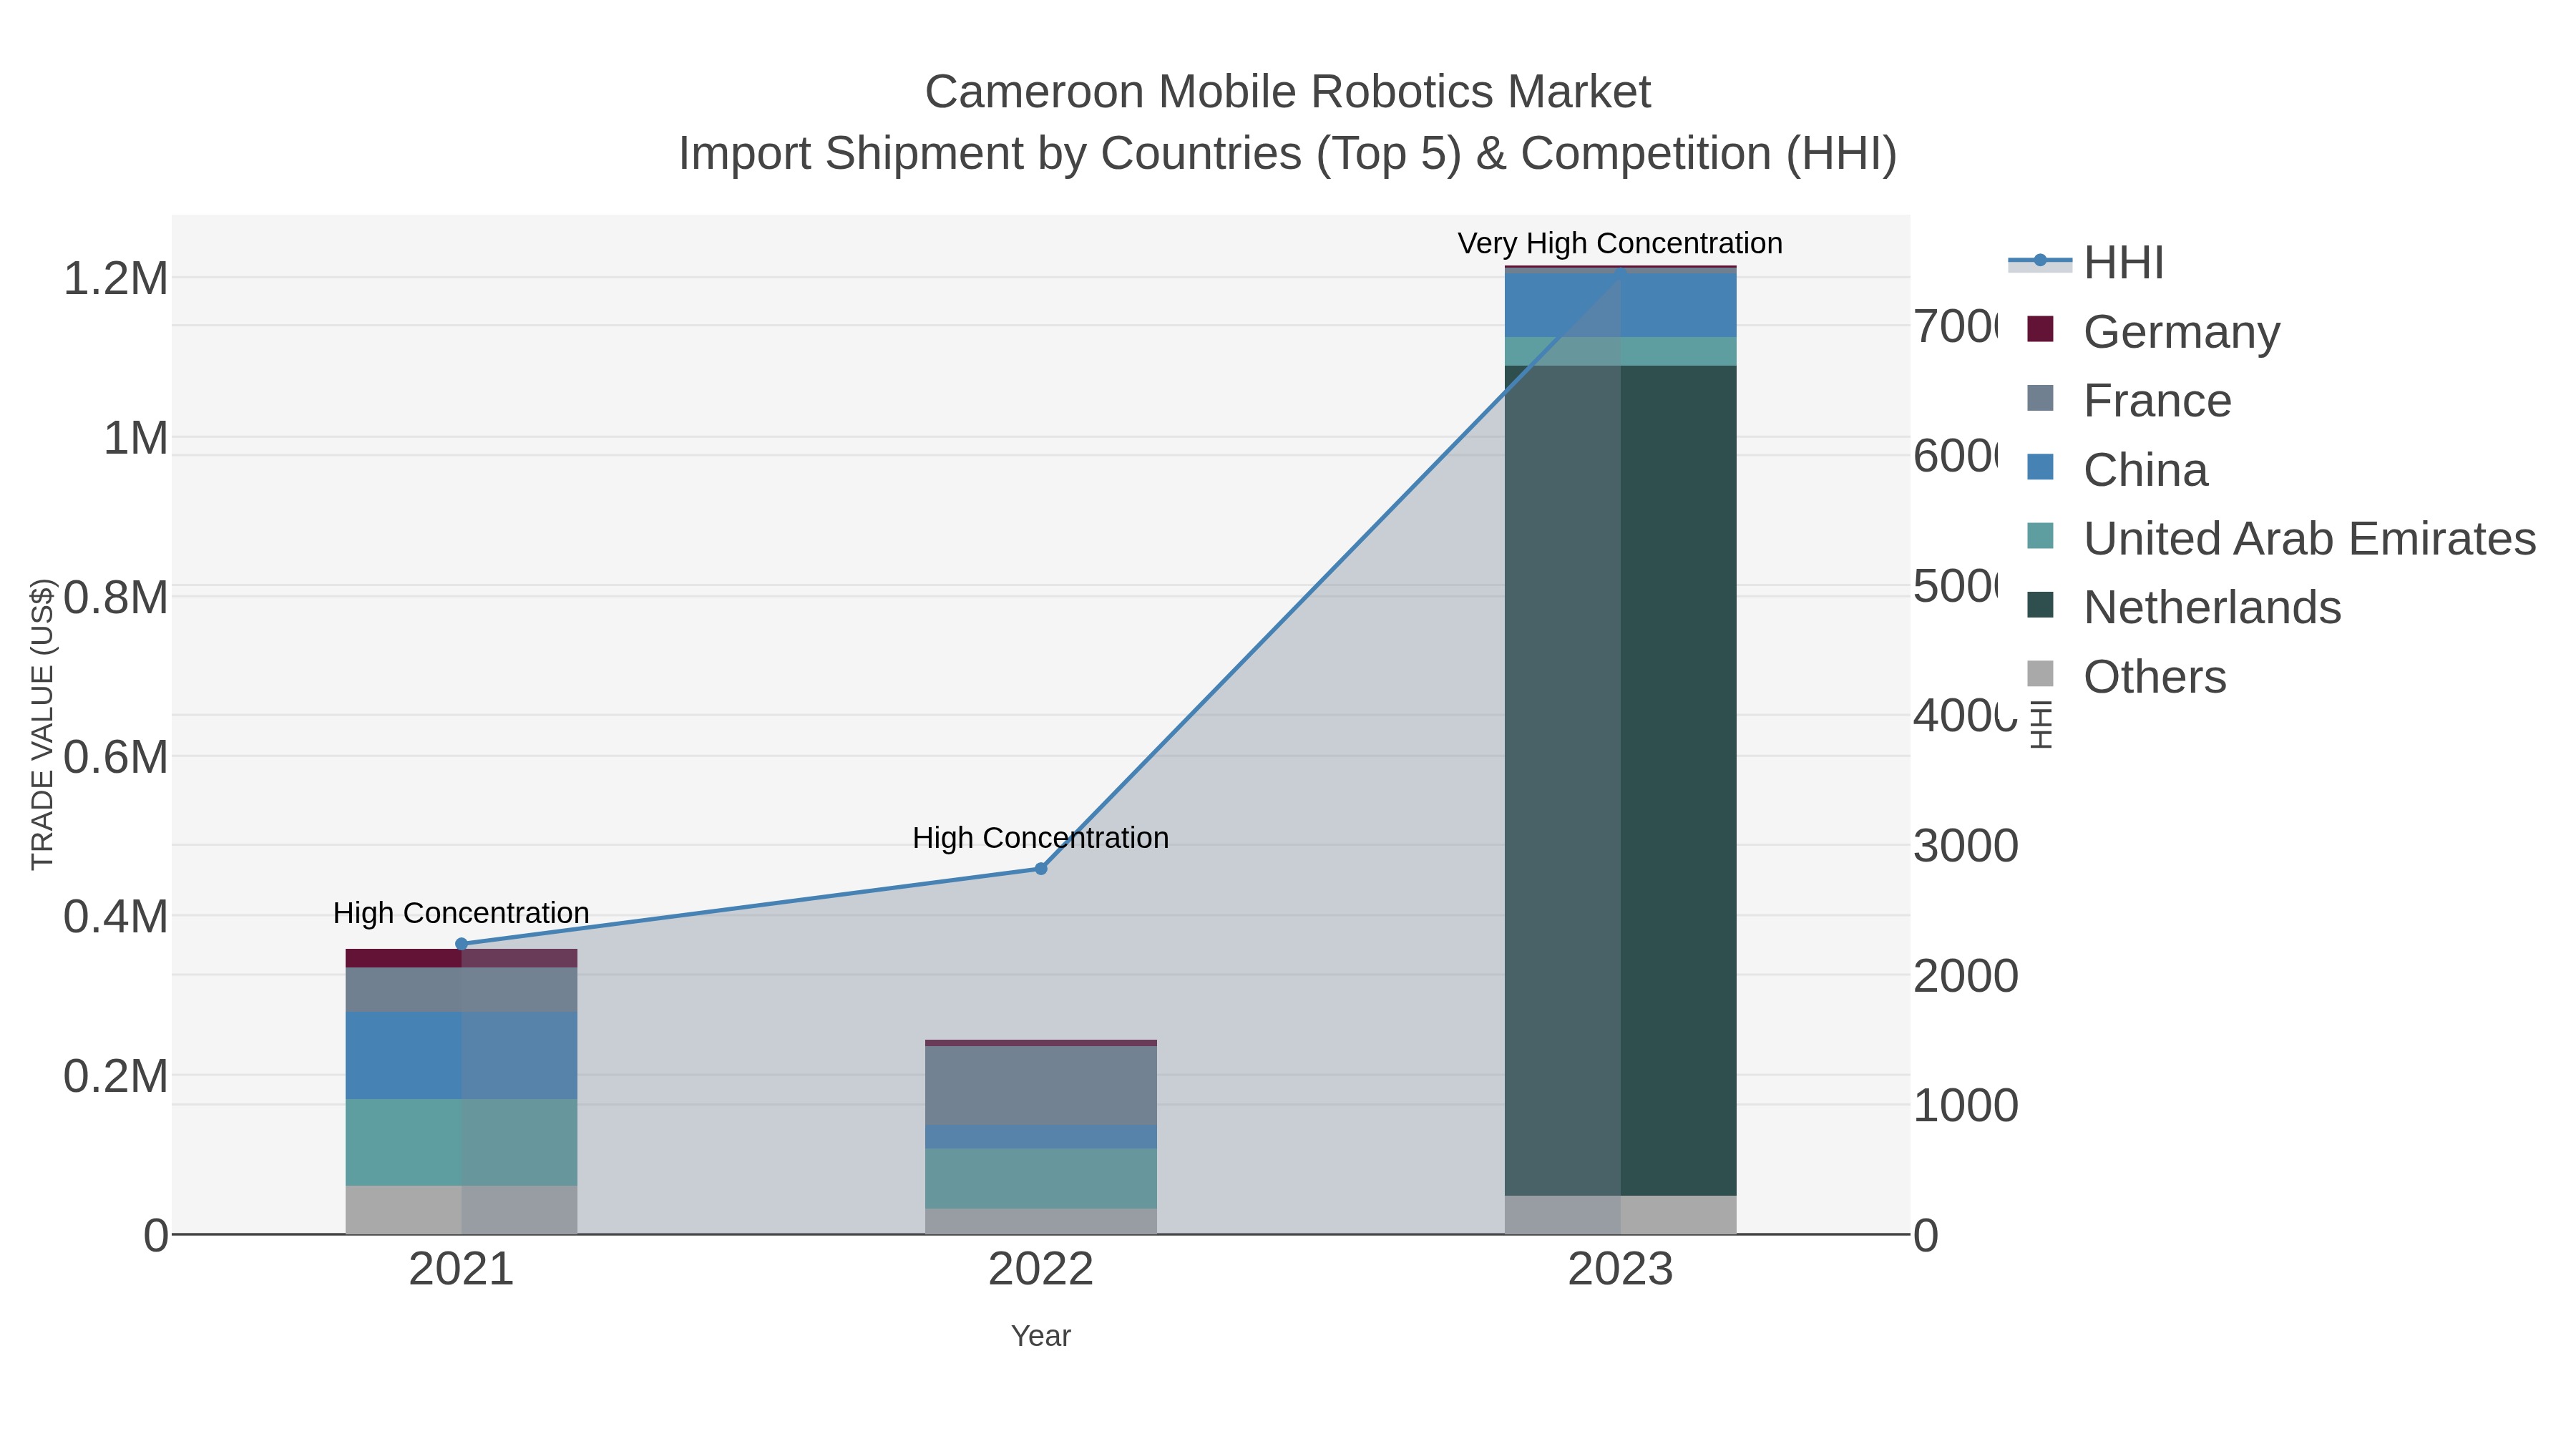Click the Netherlands dark green legend swatch
Image resolution: width=2576 pixels, height=1449 pixels.
tap(2040, 605)
